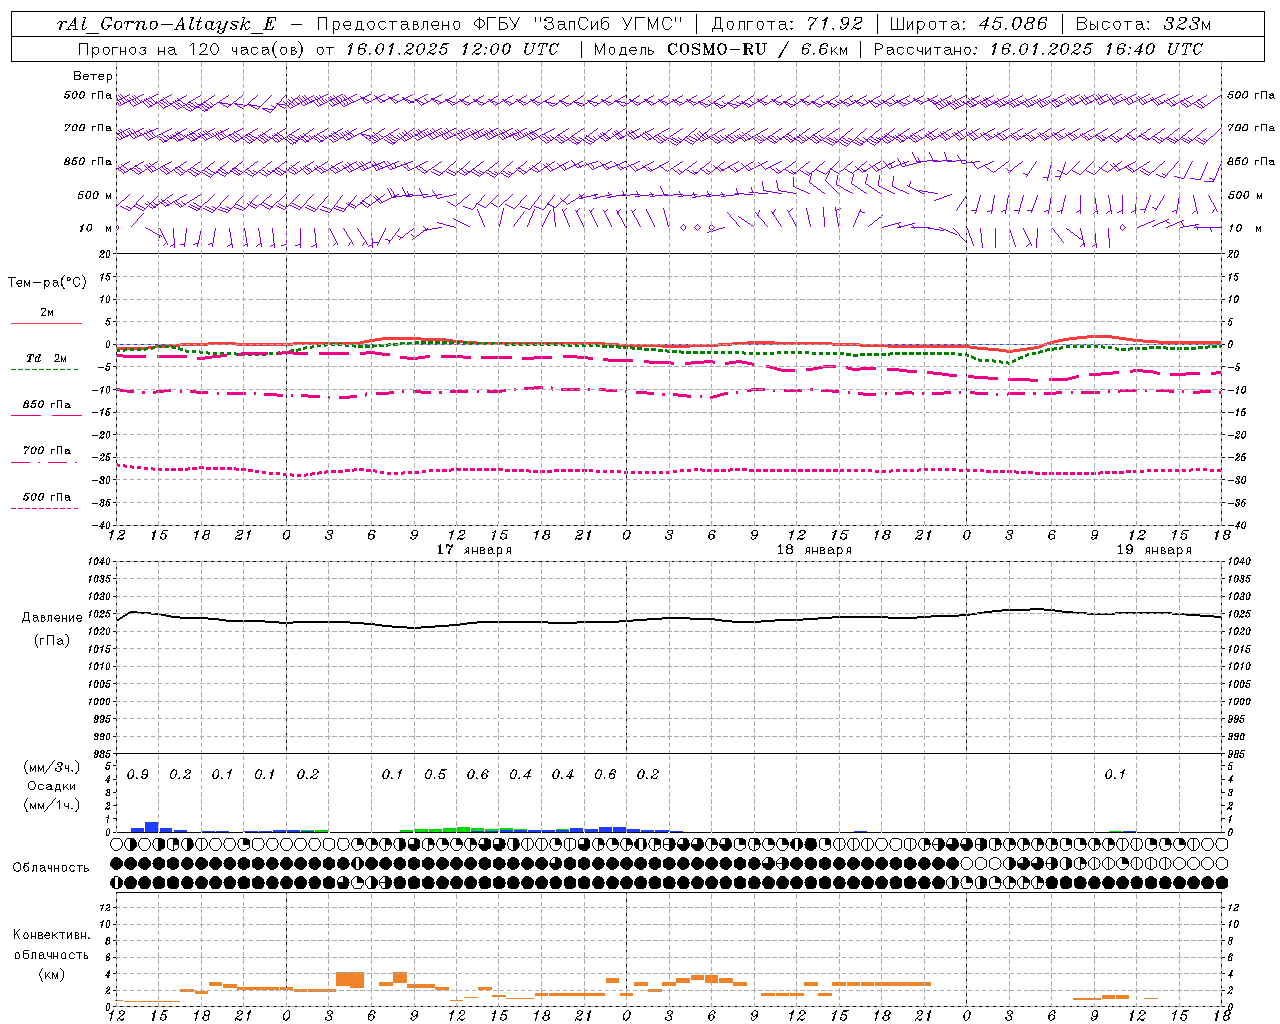The image size is (1280, 1024).
Task: Click the station title rAl_Gorno-Altaysk_E
Action: coord(167,24)
